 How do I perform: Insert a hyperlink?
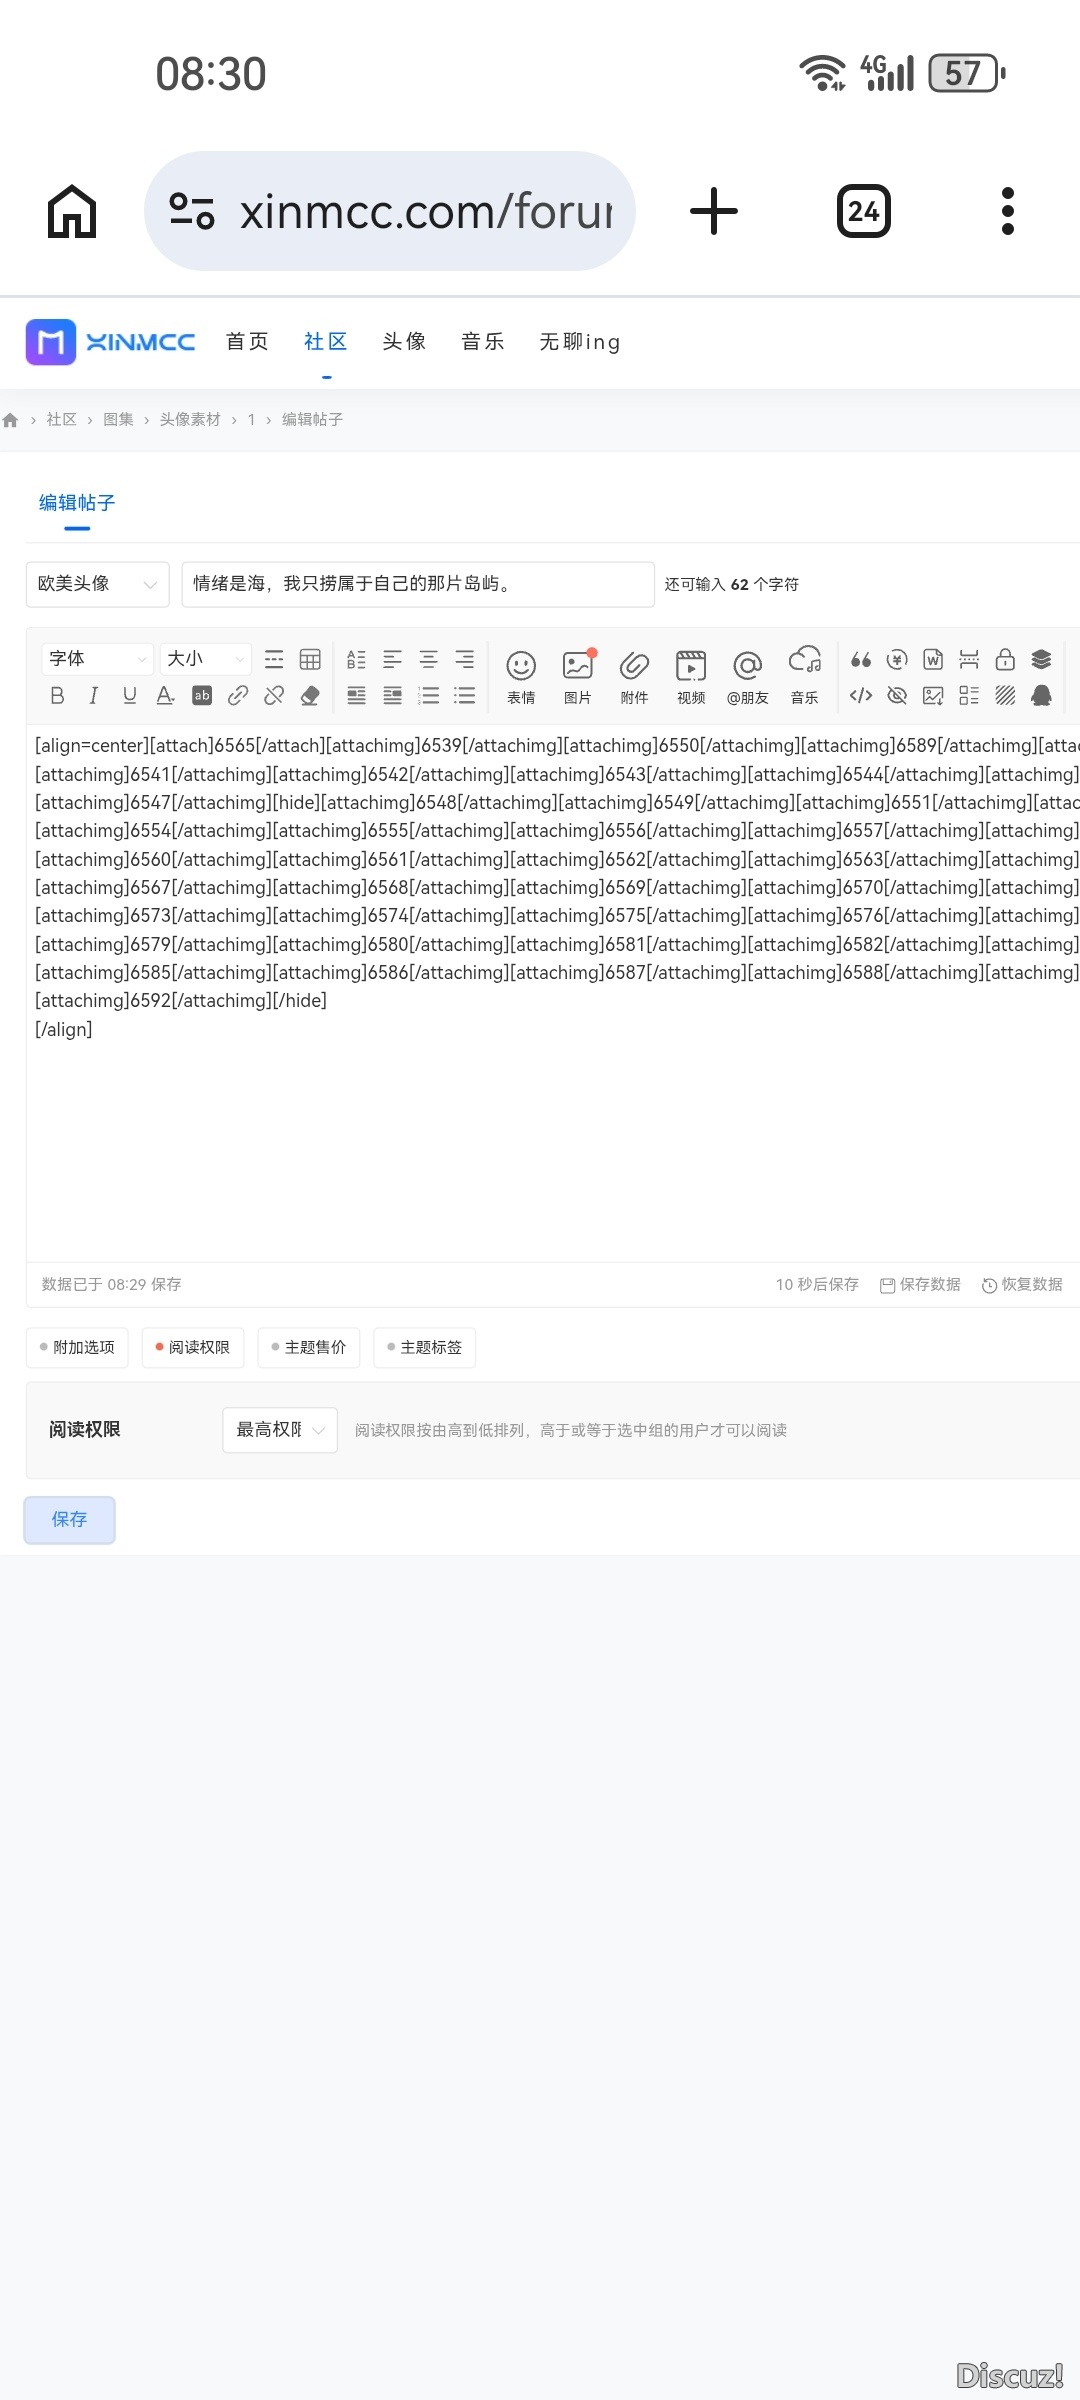[238, 695]
